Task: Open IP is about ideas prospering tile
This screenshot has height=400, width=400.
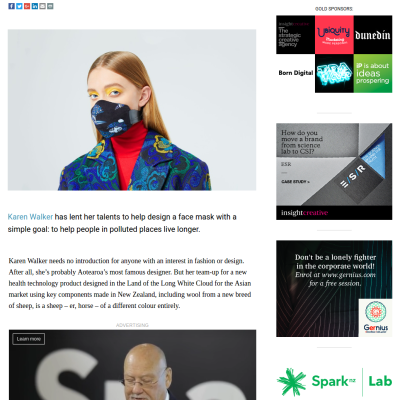Action: [373, 73]
